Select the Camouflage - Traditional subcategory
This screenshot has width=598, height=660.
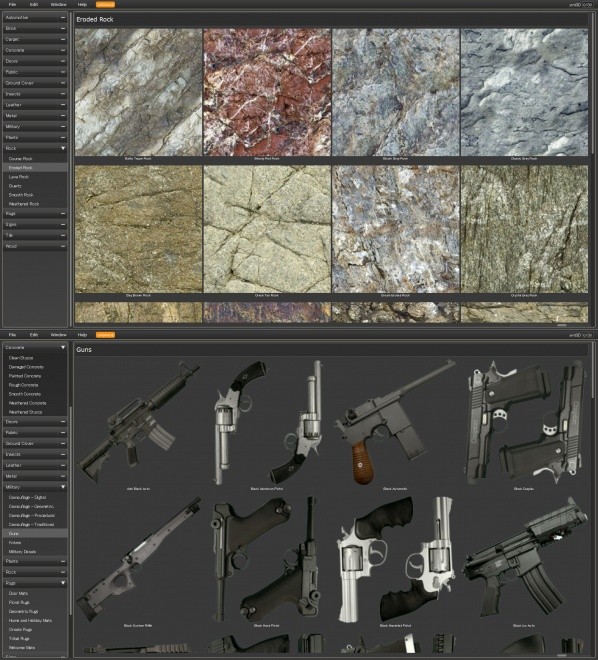tap(35, 524)
